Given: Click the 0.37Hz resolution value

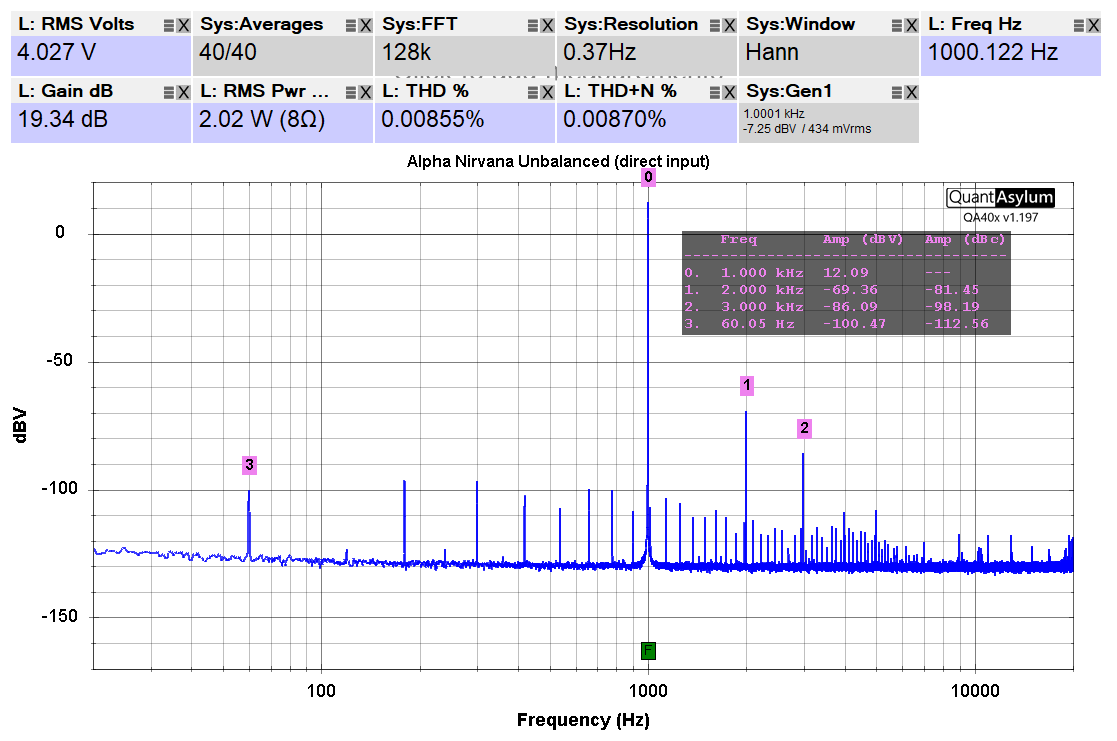Looking at the screenshot, I should point(600,53).
